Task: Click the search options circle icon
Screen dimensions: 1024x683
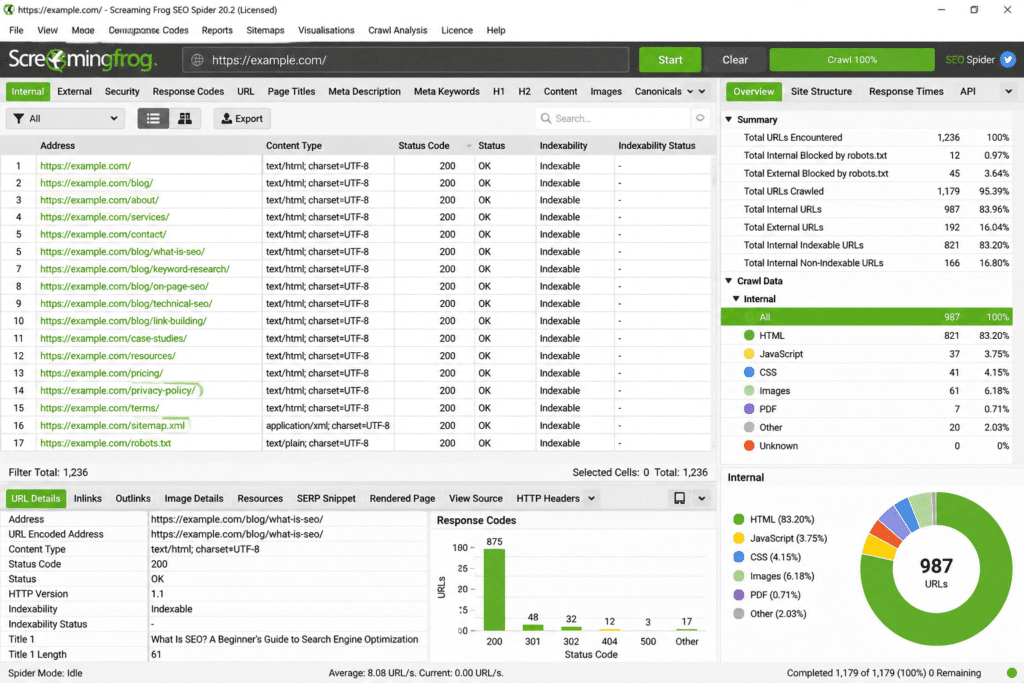Action: [x=700, y=118]
